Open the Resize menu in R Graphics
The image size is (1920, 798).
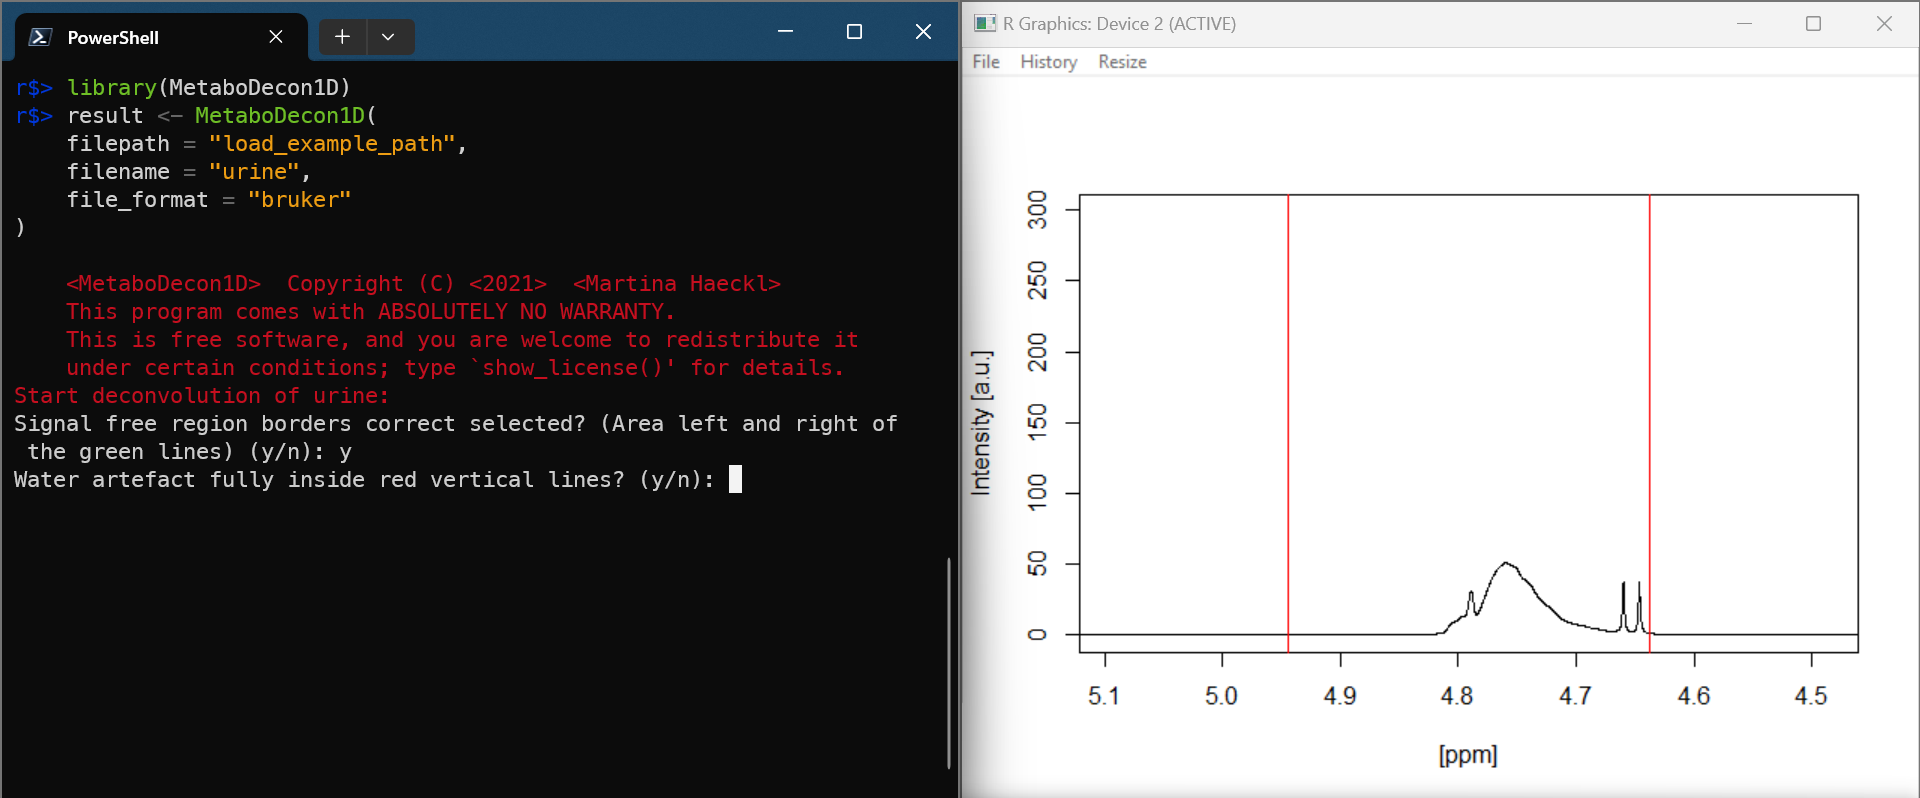[x=1122, y=62]
